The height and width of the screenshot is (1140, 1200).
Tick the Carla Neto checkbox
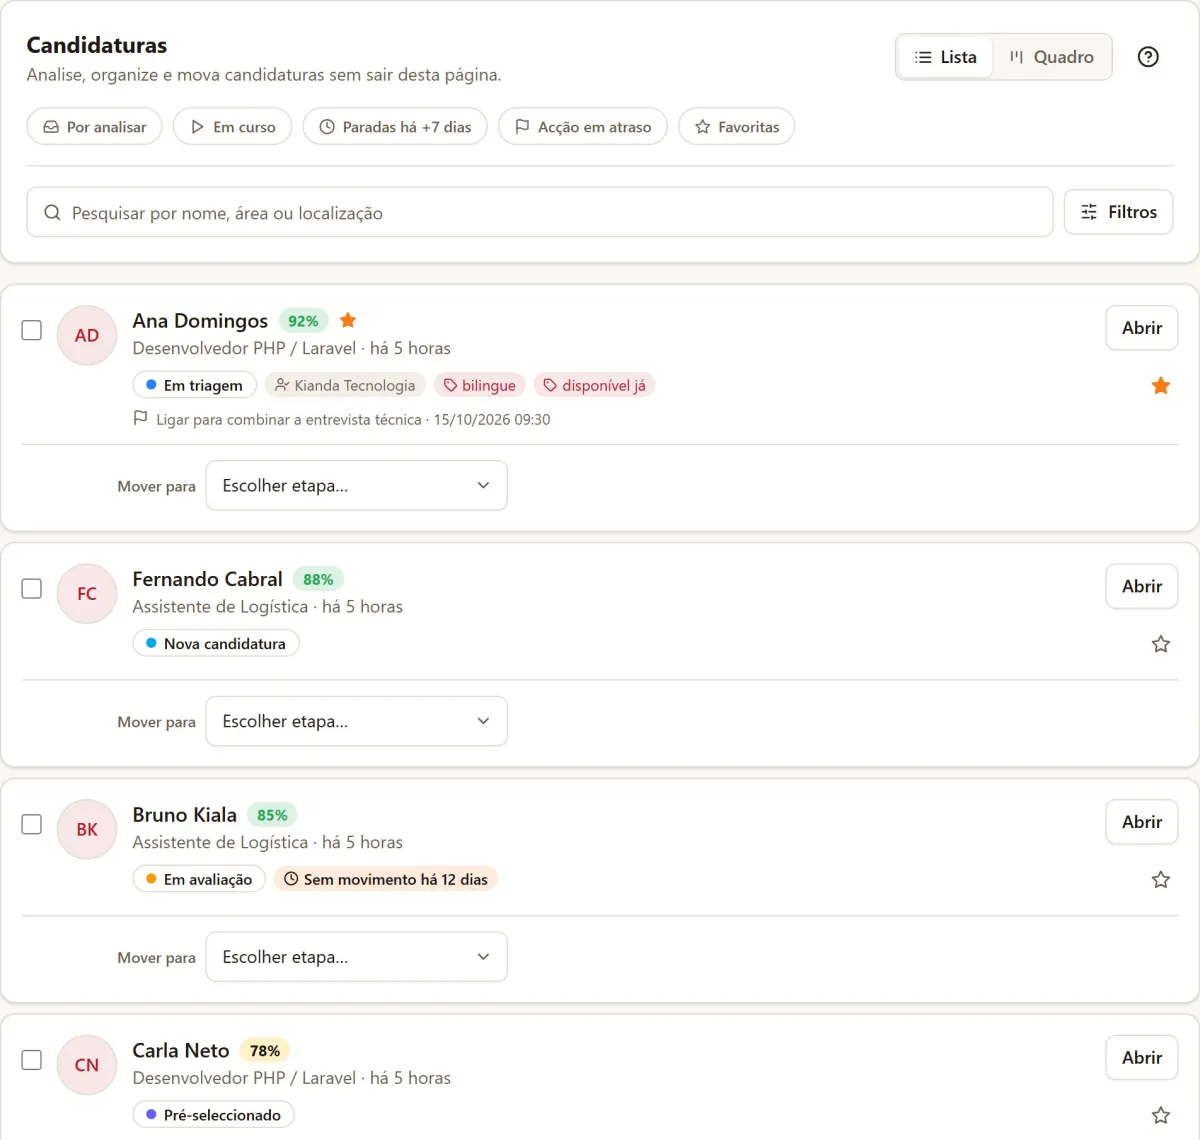(x=32, y=1060)
